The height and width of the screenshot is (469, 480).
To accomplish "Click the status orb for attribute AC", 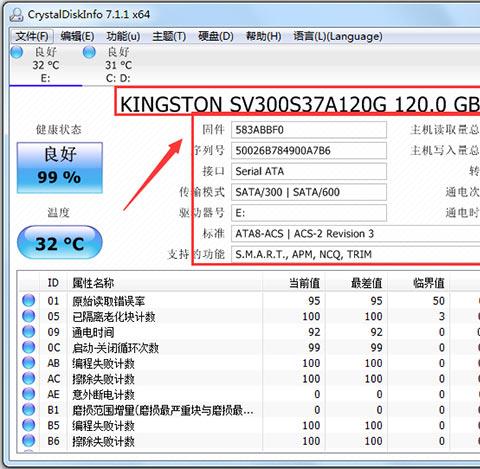I will tap(29, 378).
